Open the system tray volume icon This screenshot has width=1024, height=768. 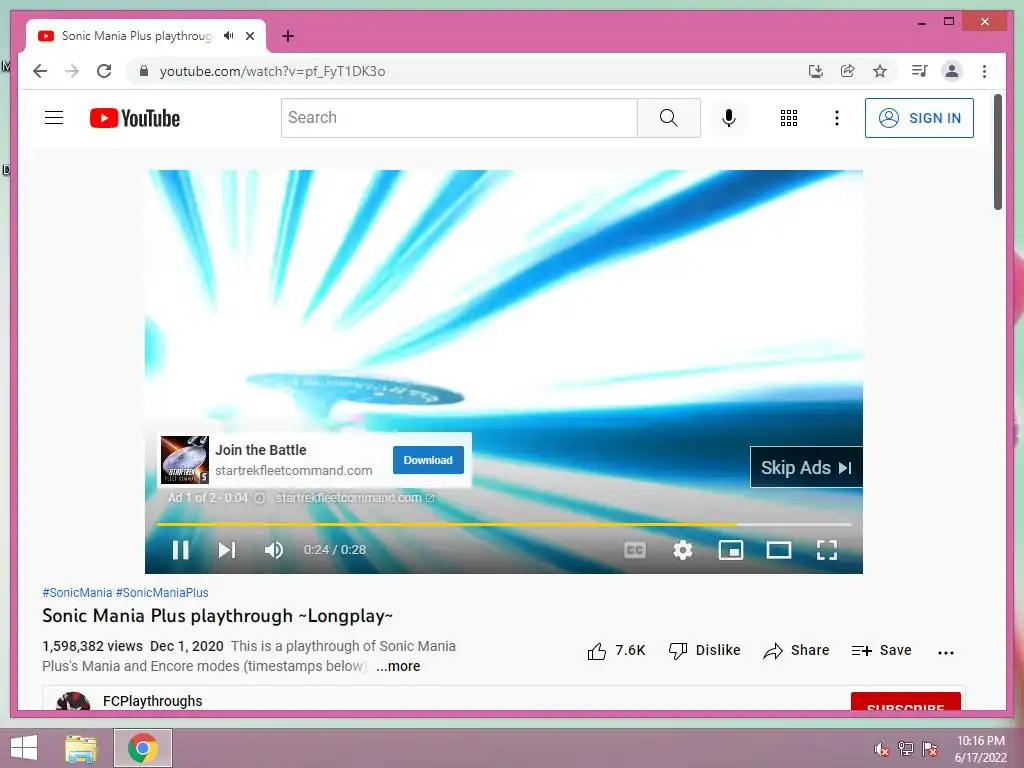coord(882,749)
